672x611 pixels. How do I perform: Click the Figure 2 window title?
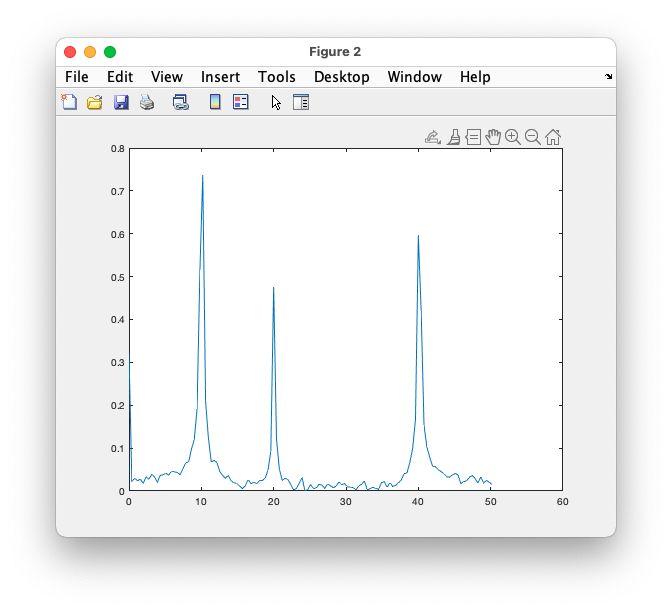point(335,52)
